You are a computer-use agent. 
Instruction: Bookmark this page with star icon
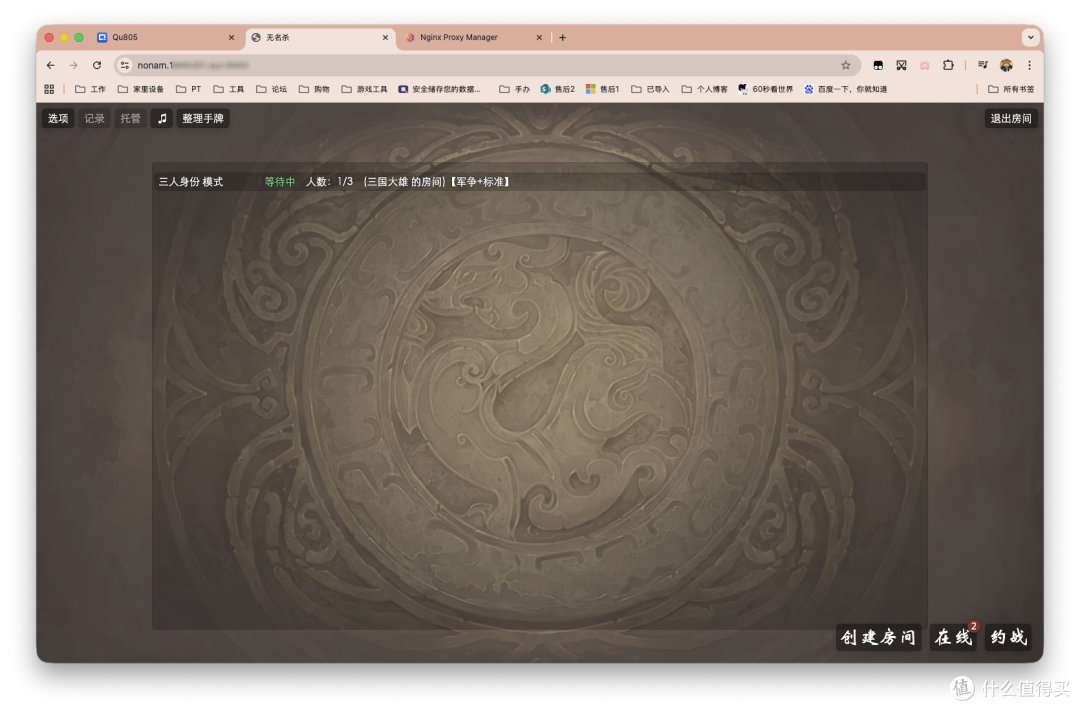pyautogui.click(x=846, y=65)
